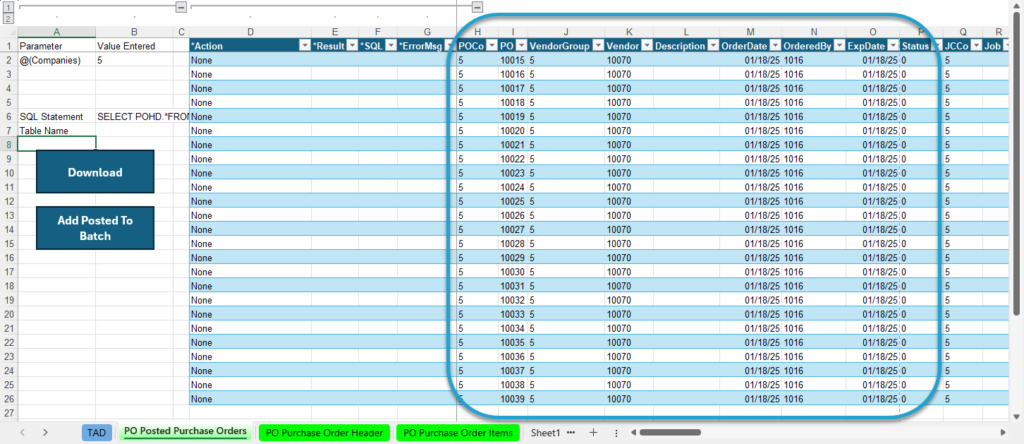Open the PO Purchase Order Items tab

click(459, 432)
